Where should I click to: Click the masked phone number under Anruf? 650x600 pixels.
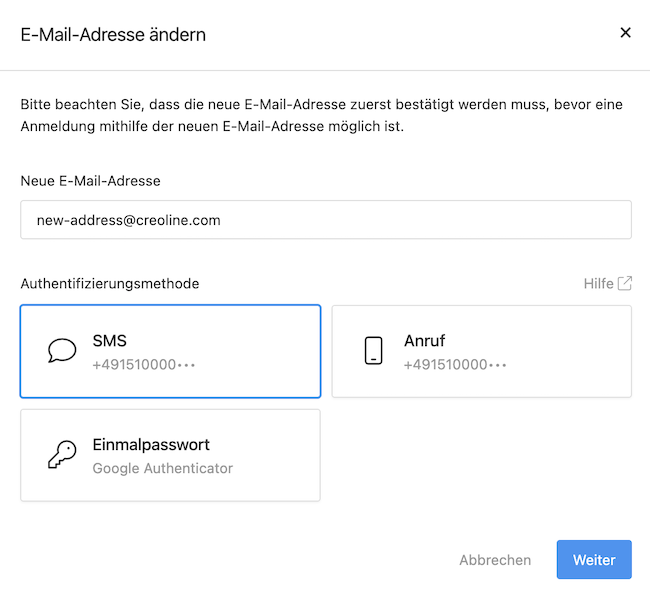pos(455,365)
